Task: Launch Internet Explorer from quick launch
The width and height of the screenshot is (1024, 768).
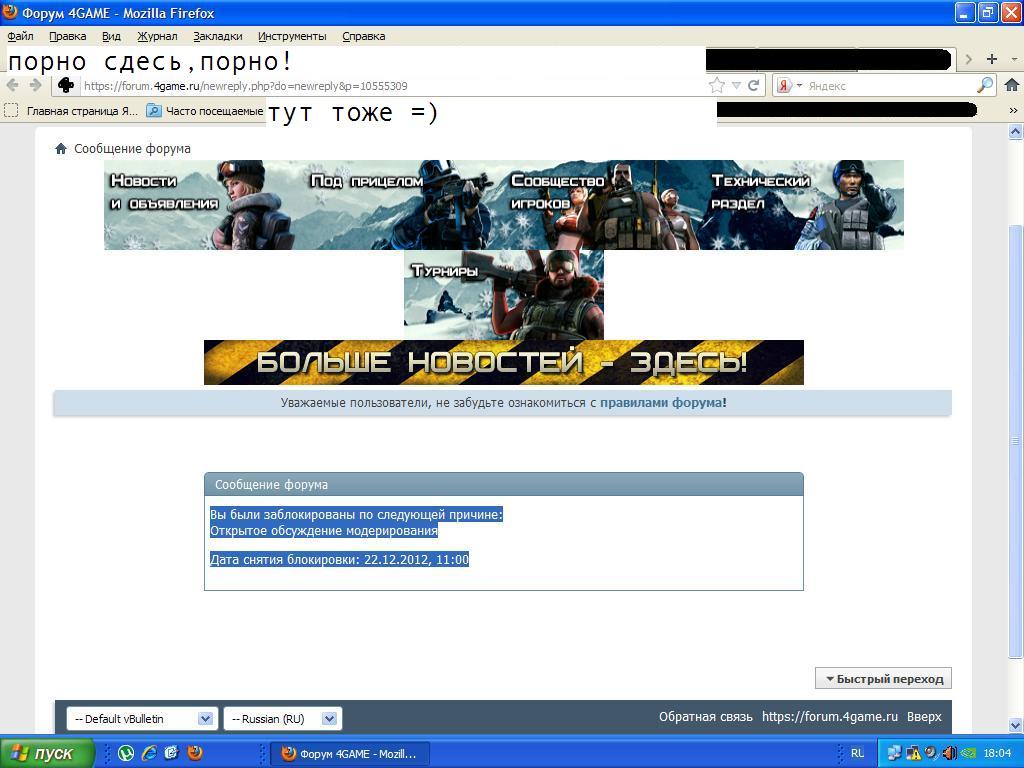Action: (x=149, y=753)
